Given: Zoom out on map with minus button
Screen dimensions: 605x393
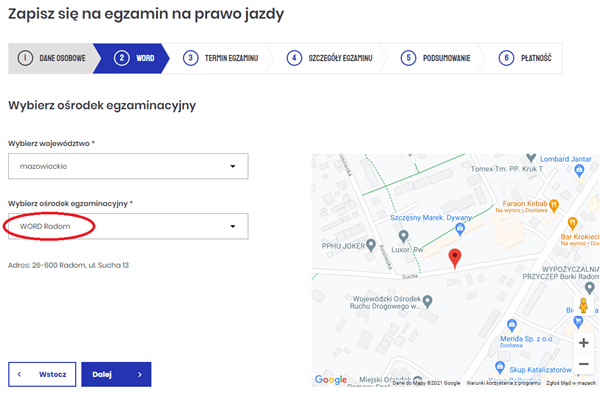Looking at the screenshot, I should click(x=583, y=364).
